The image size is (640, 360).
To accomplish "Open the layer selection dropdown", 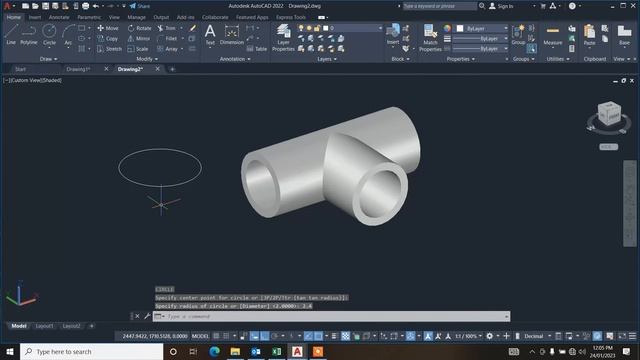I will (x=340, y=28).
